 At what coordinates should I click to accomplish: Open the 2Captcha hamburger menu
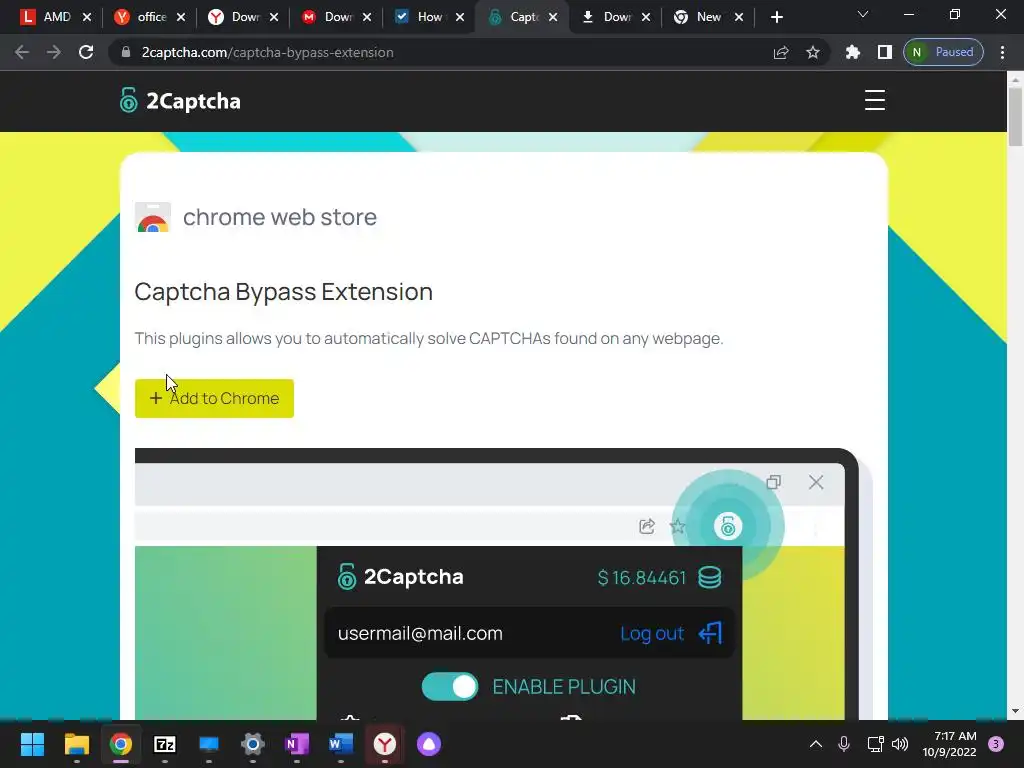click(x=874, y=101)
